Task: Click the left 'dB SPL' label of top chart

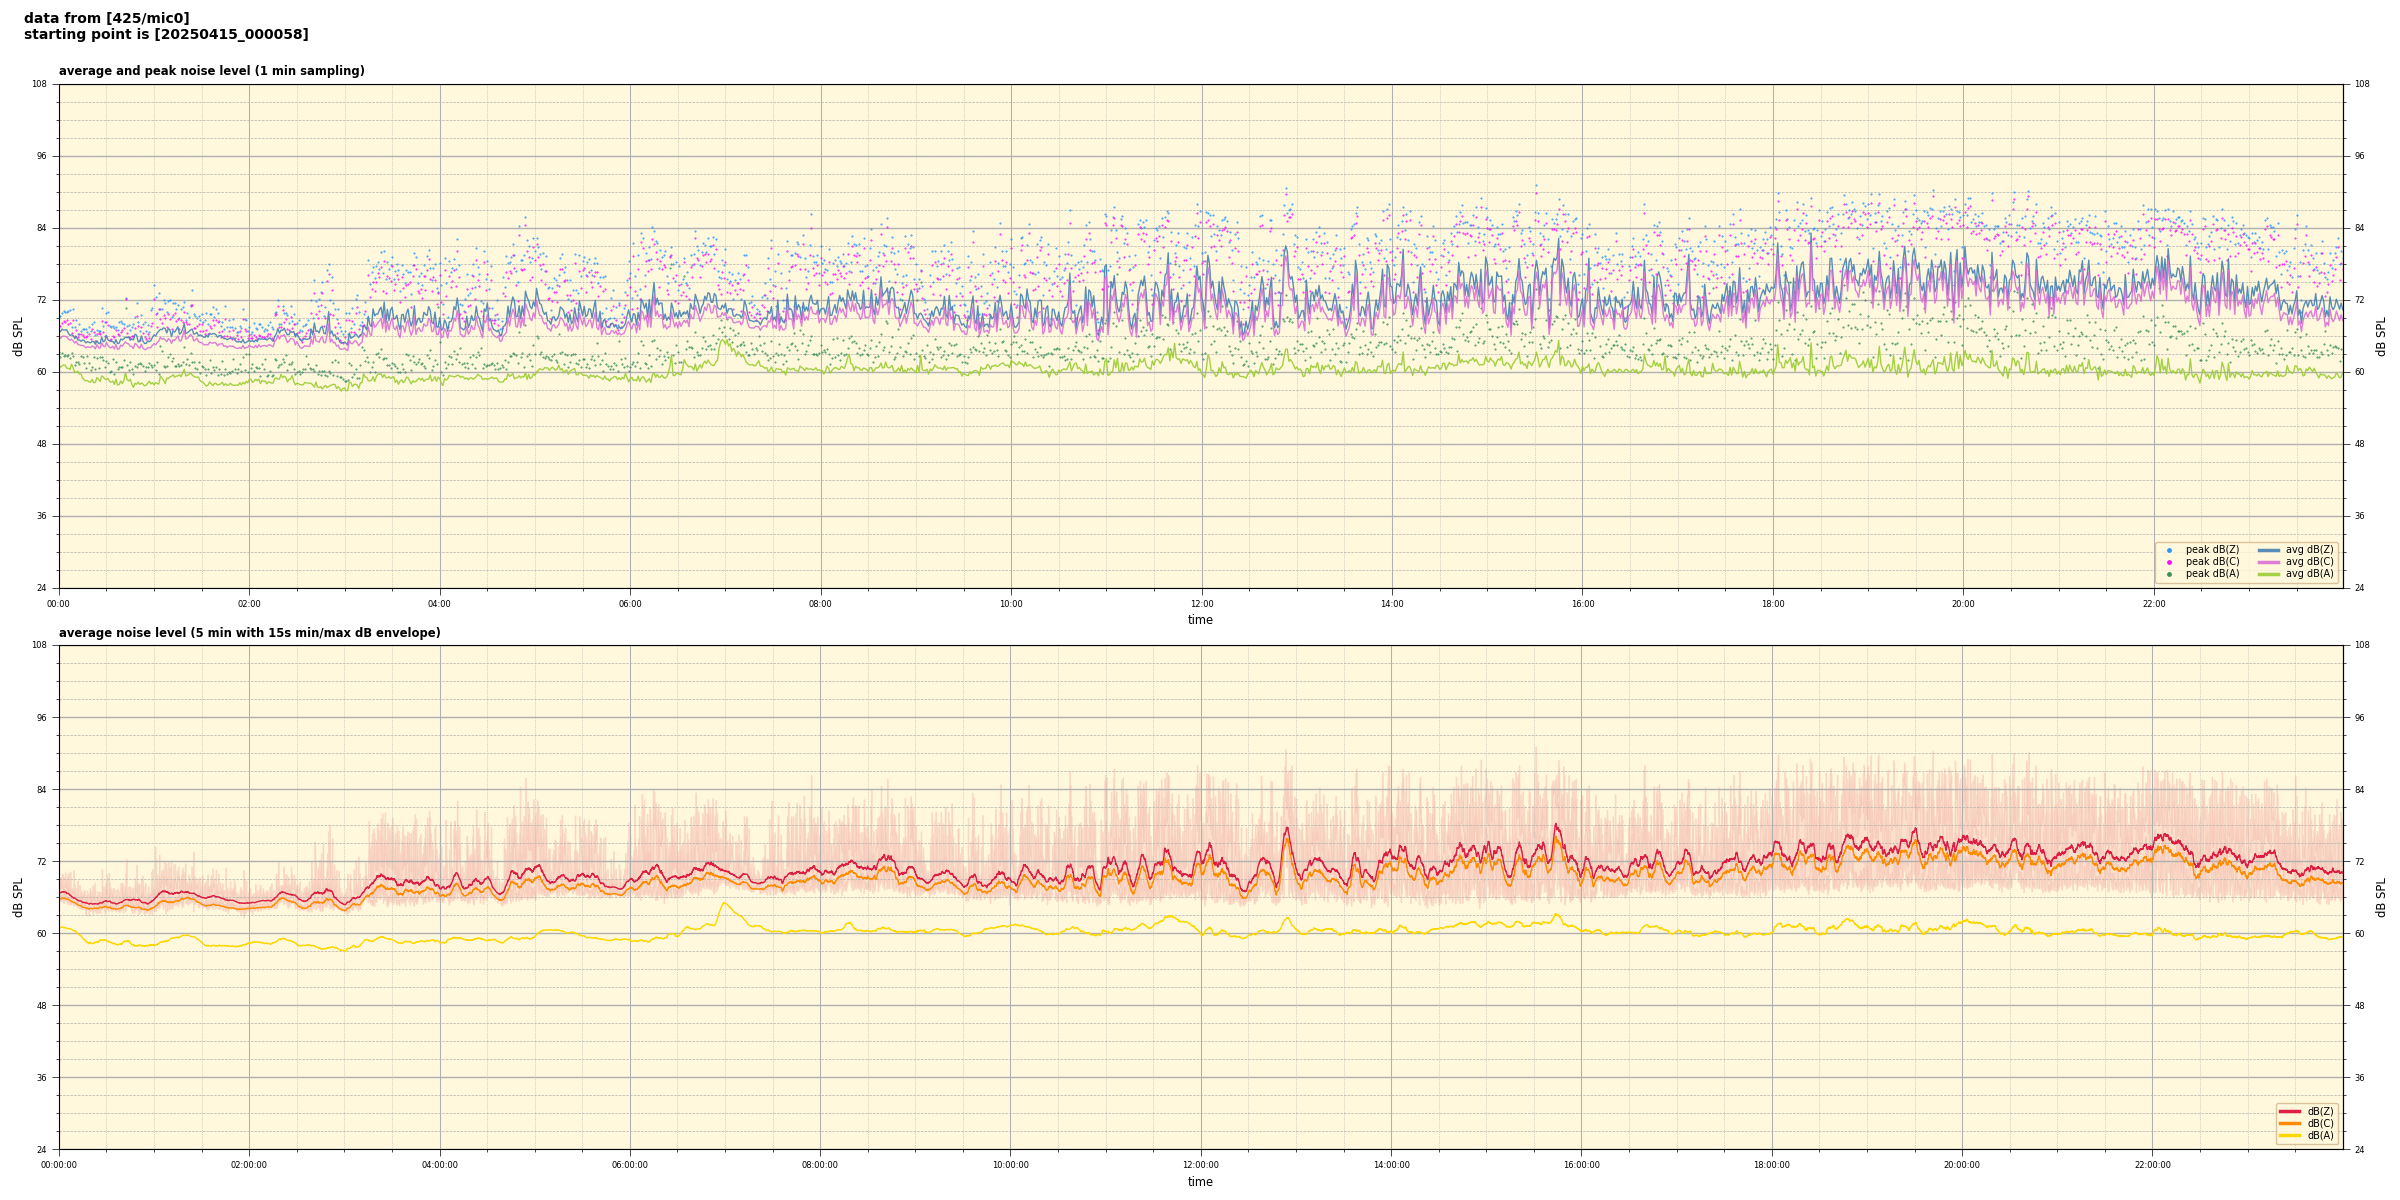Action: (x=18, y=336)
